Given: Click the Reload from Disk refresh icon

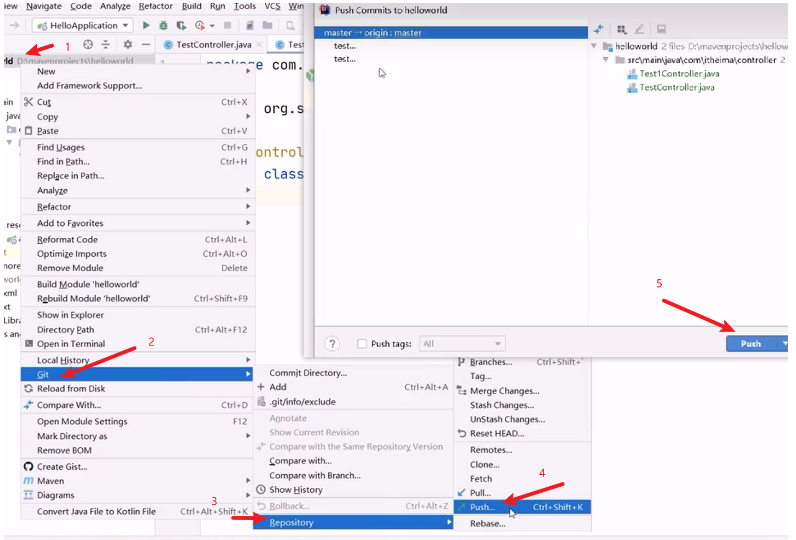Looking at the screenshot, I should coord(28,388).
